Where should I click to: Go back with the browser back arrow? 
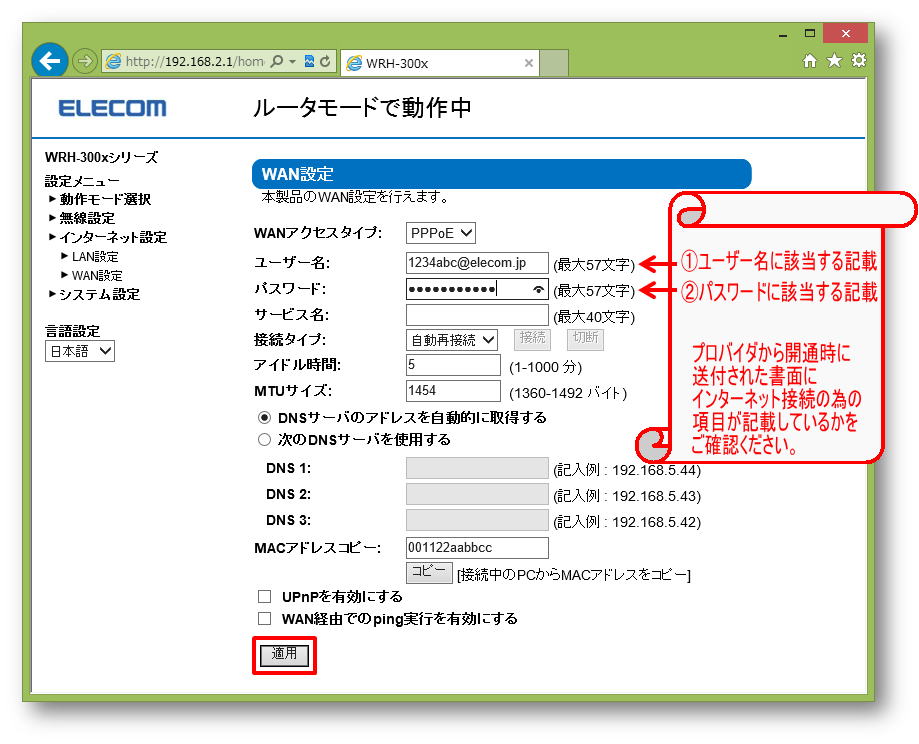50,60
